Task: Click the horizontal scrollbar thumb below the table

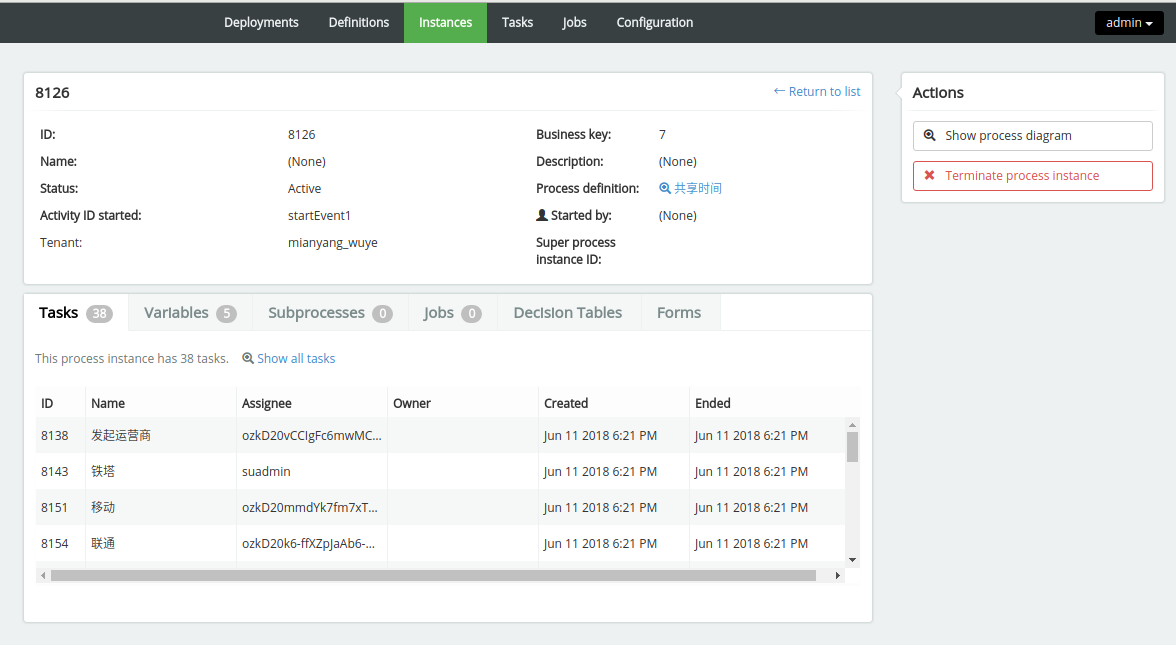Action: point(434,576)
